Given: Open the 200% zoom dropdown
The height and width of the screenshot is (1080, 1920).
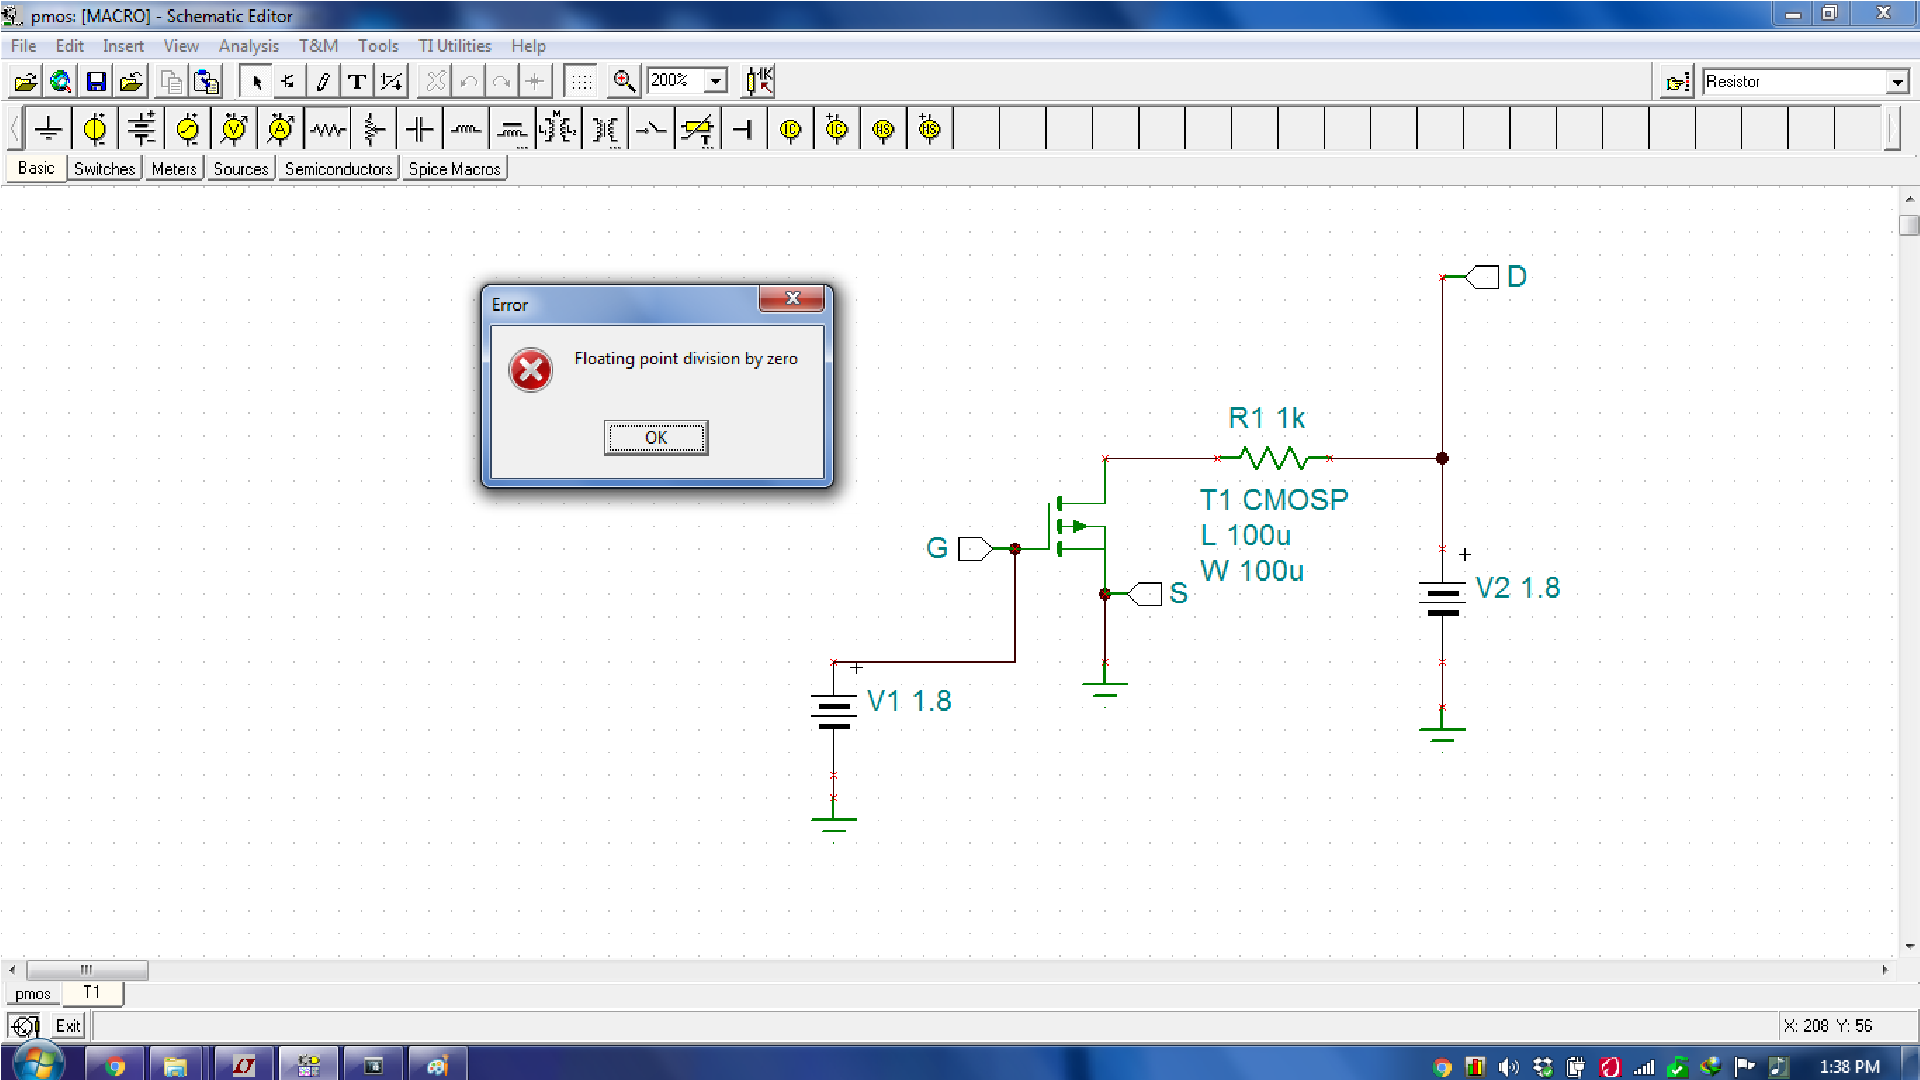Looking at the screenshot, I should [x=716, y=81].
